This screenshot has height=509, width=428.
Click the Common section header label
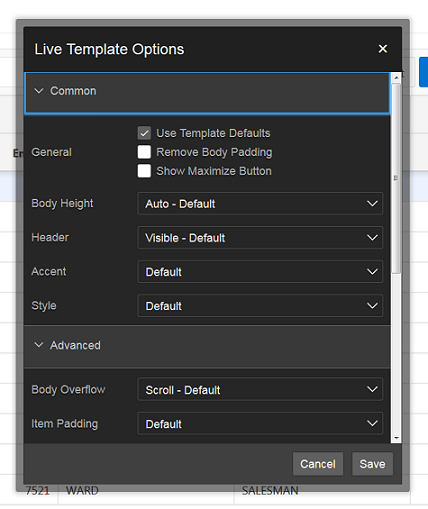(x=73, y=91)
